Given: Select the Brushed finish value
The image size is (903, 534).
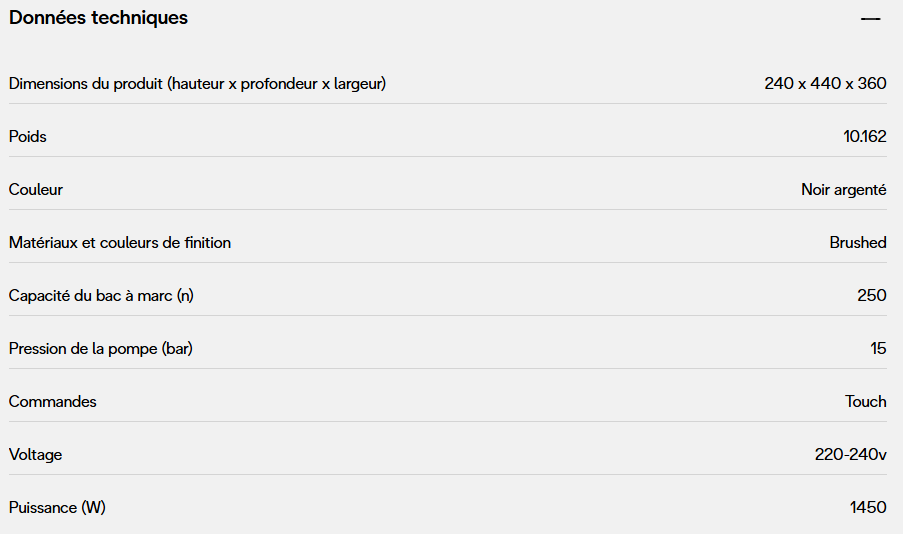Looking at the screenshot, I should (x=857, y=243).
